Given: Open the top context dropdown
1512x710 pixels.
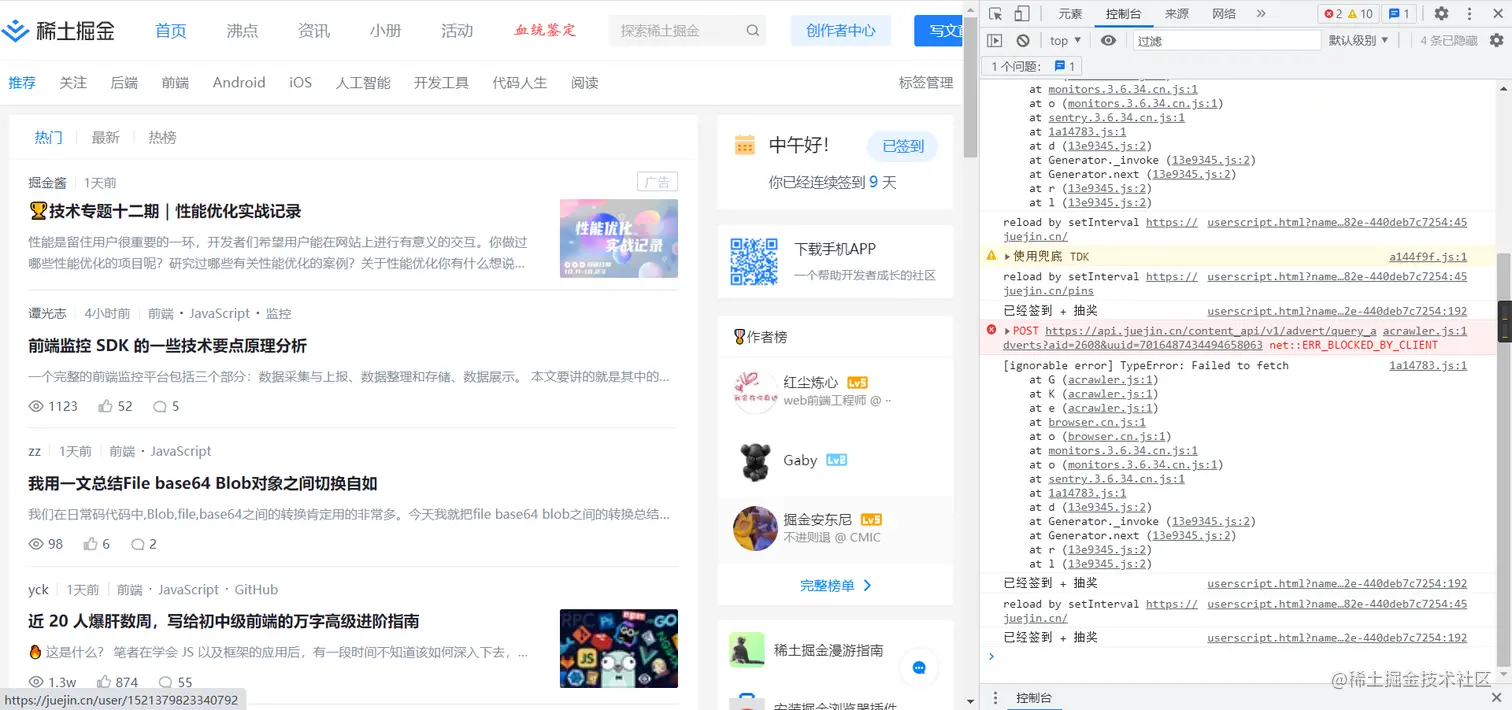Looking at the screenshot, I should point(1066,41).
